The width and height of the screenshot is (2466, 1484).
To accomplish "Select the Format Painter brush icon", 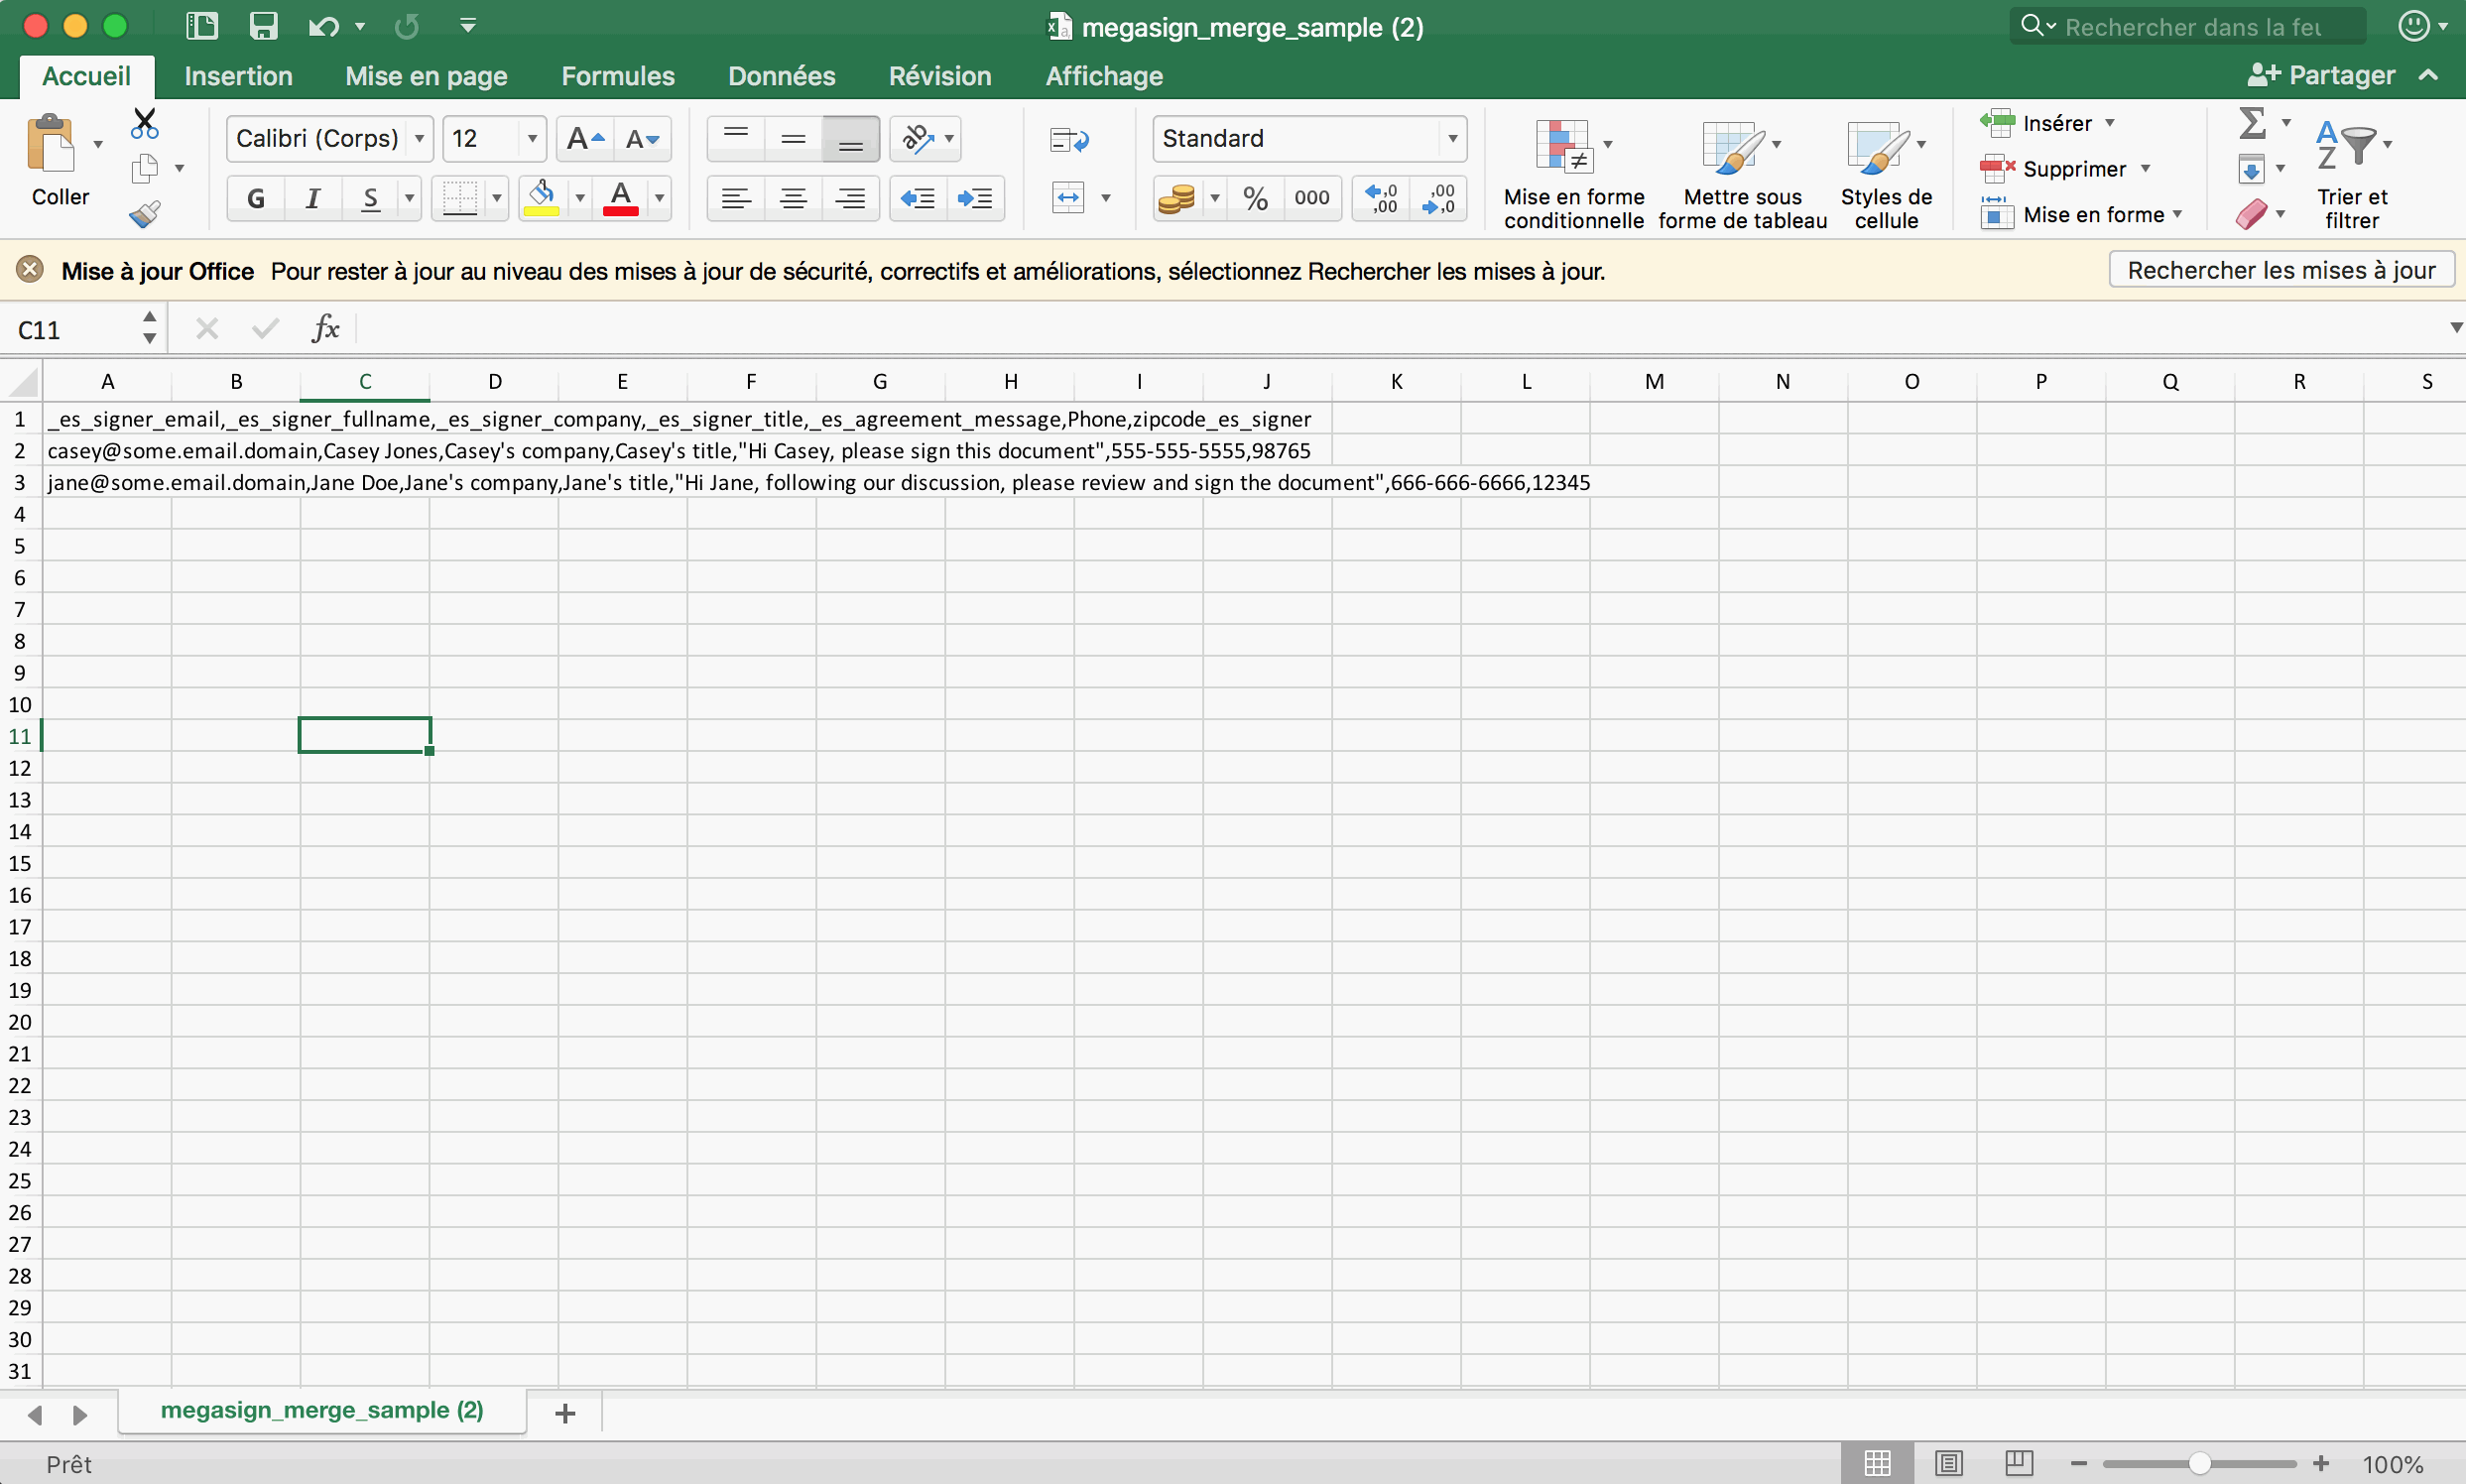I will tap(145, 214).
